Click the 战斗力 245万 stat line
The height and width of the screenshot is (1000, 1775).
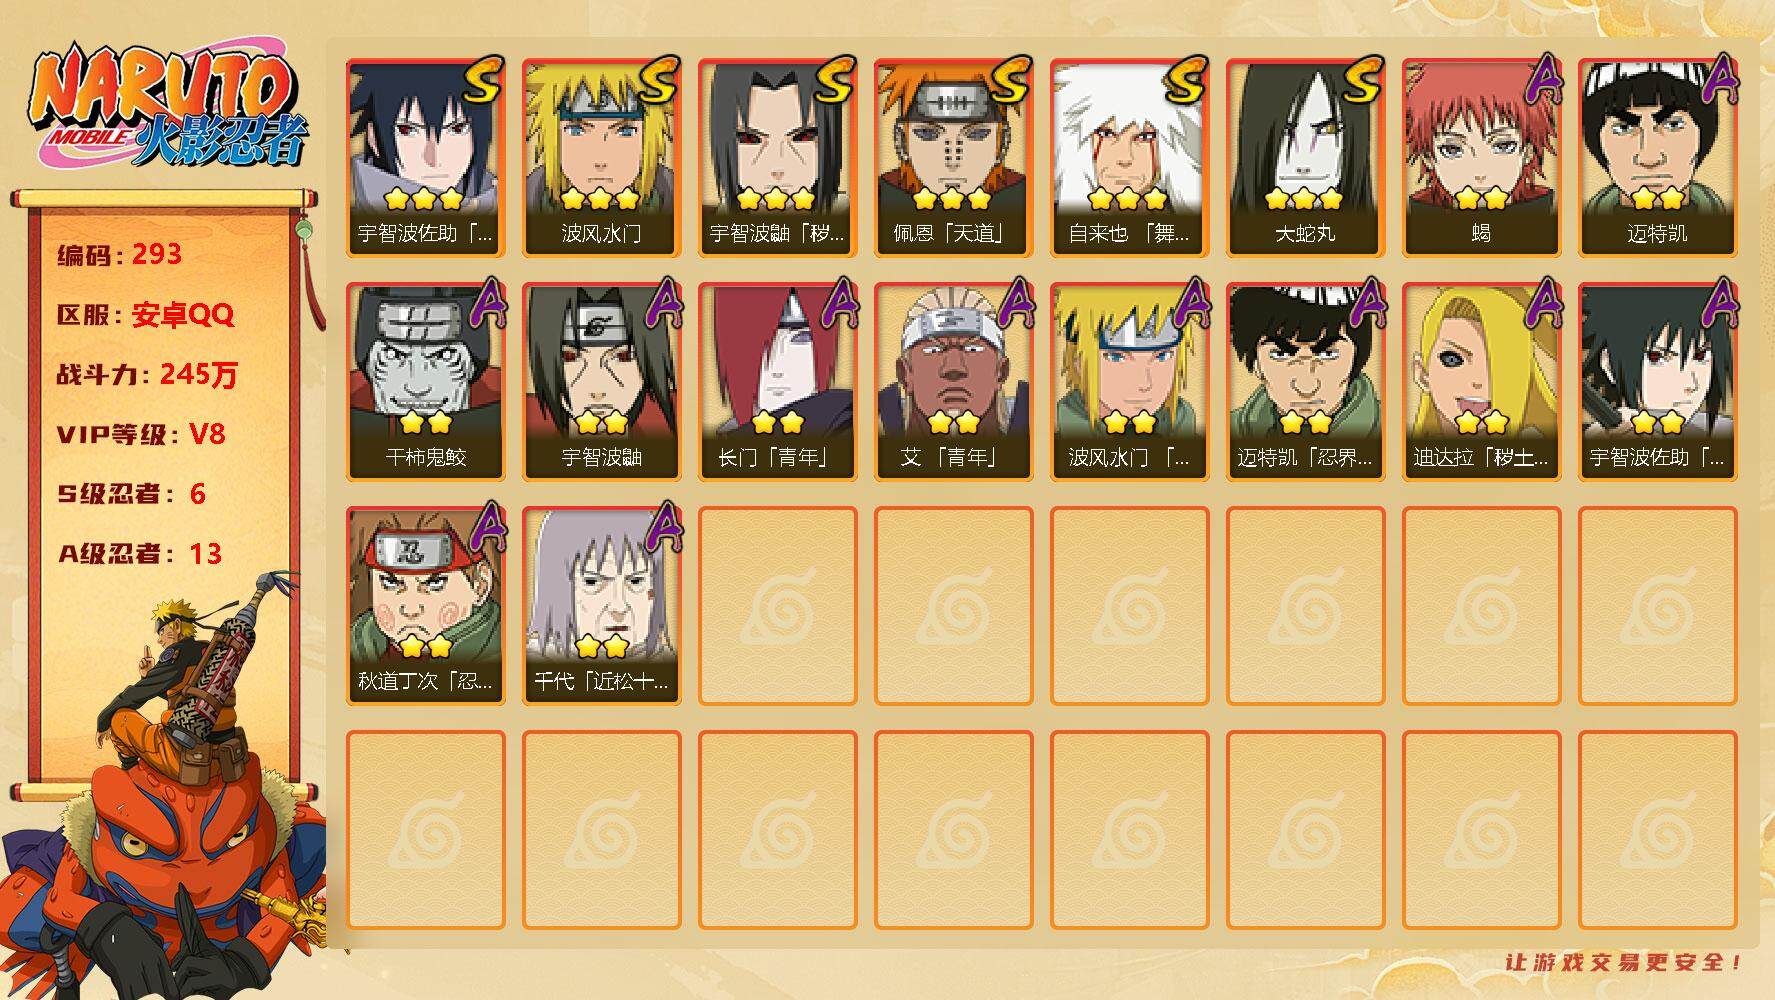(x=147, y=374)
